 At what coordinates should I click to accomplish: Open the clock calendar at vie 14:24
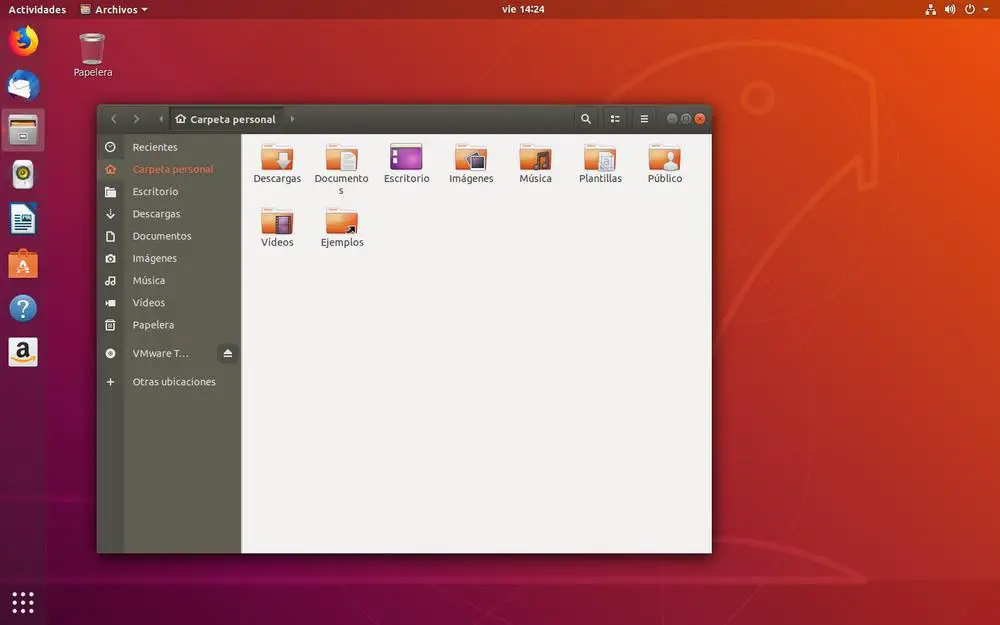(x=522, y=9)
